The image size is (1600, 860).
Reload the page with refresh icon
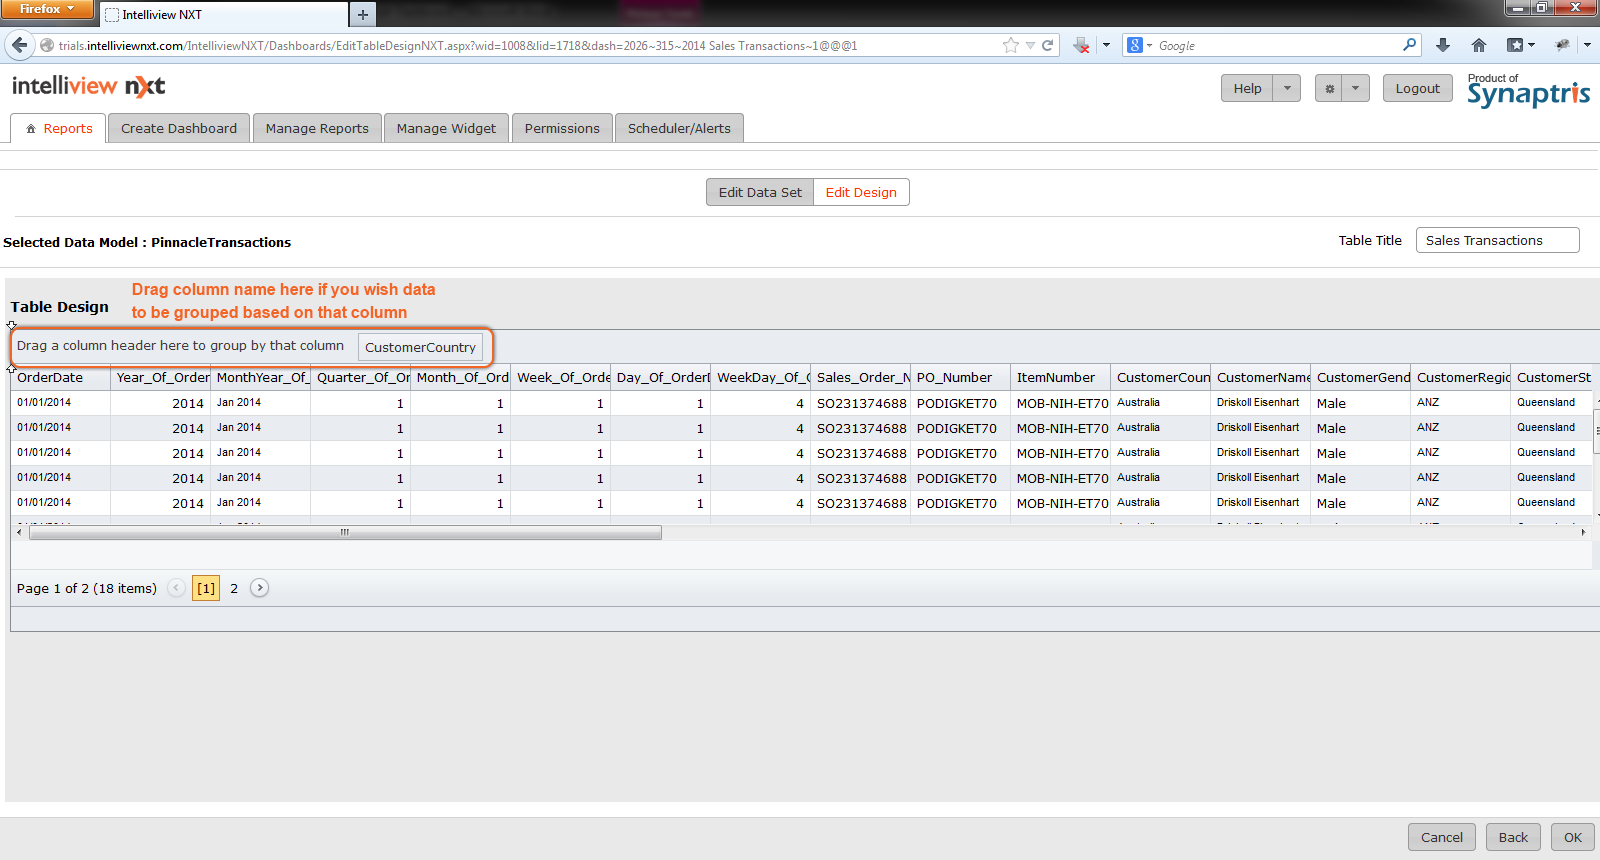[x=1048, y=45]
